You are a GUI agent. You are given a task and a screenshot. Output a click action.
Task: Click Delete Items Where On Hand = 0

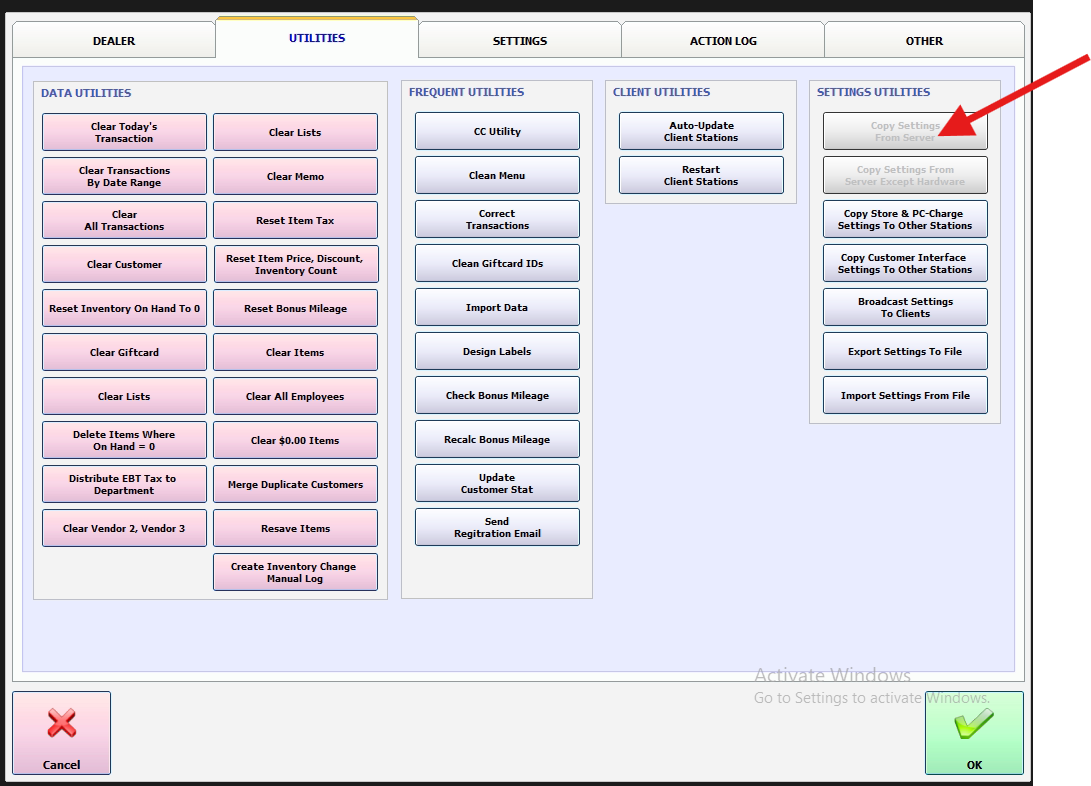(x=125, y=440)
